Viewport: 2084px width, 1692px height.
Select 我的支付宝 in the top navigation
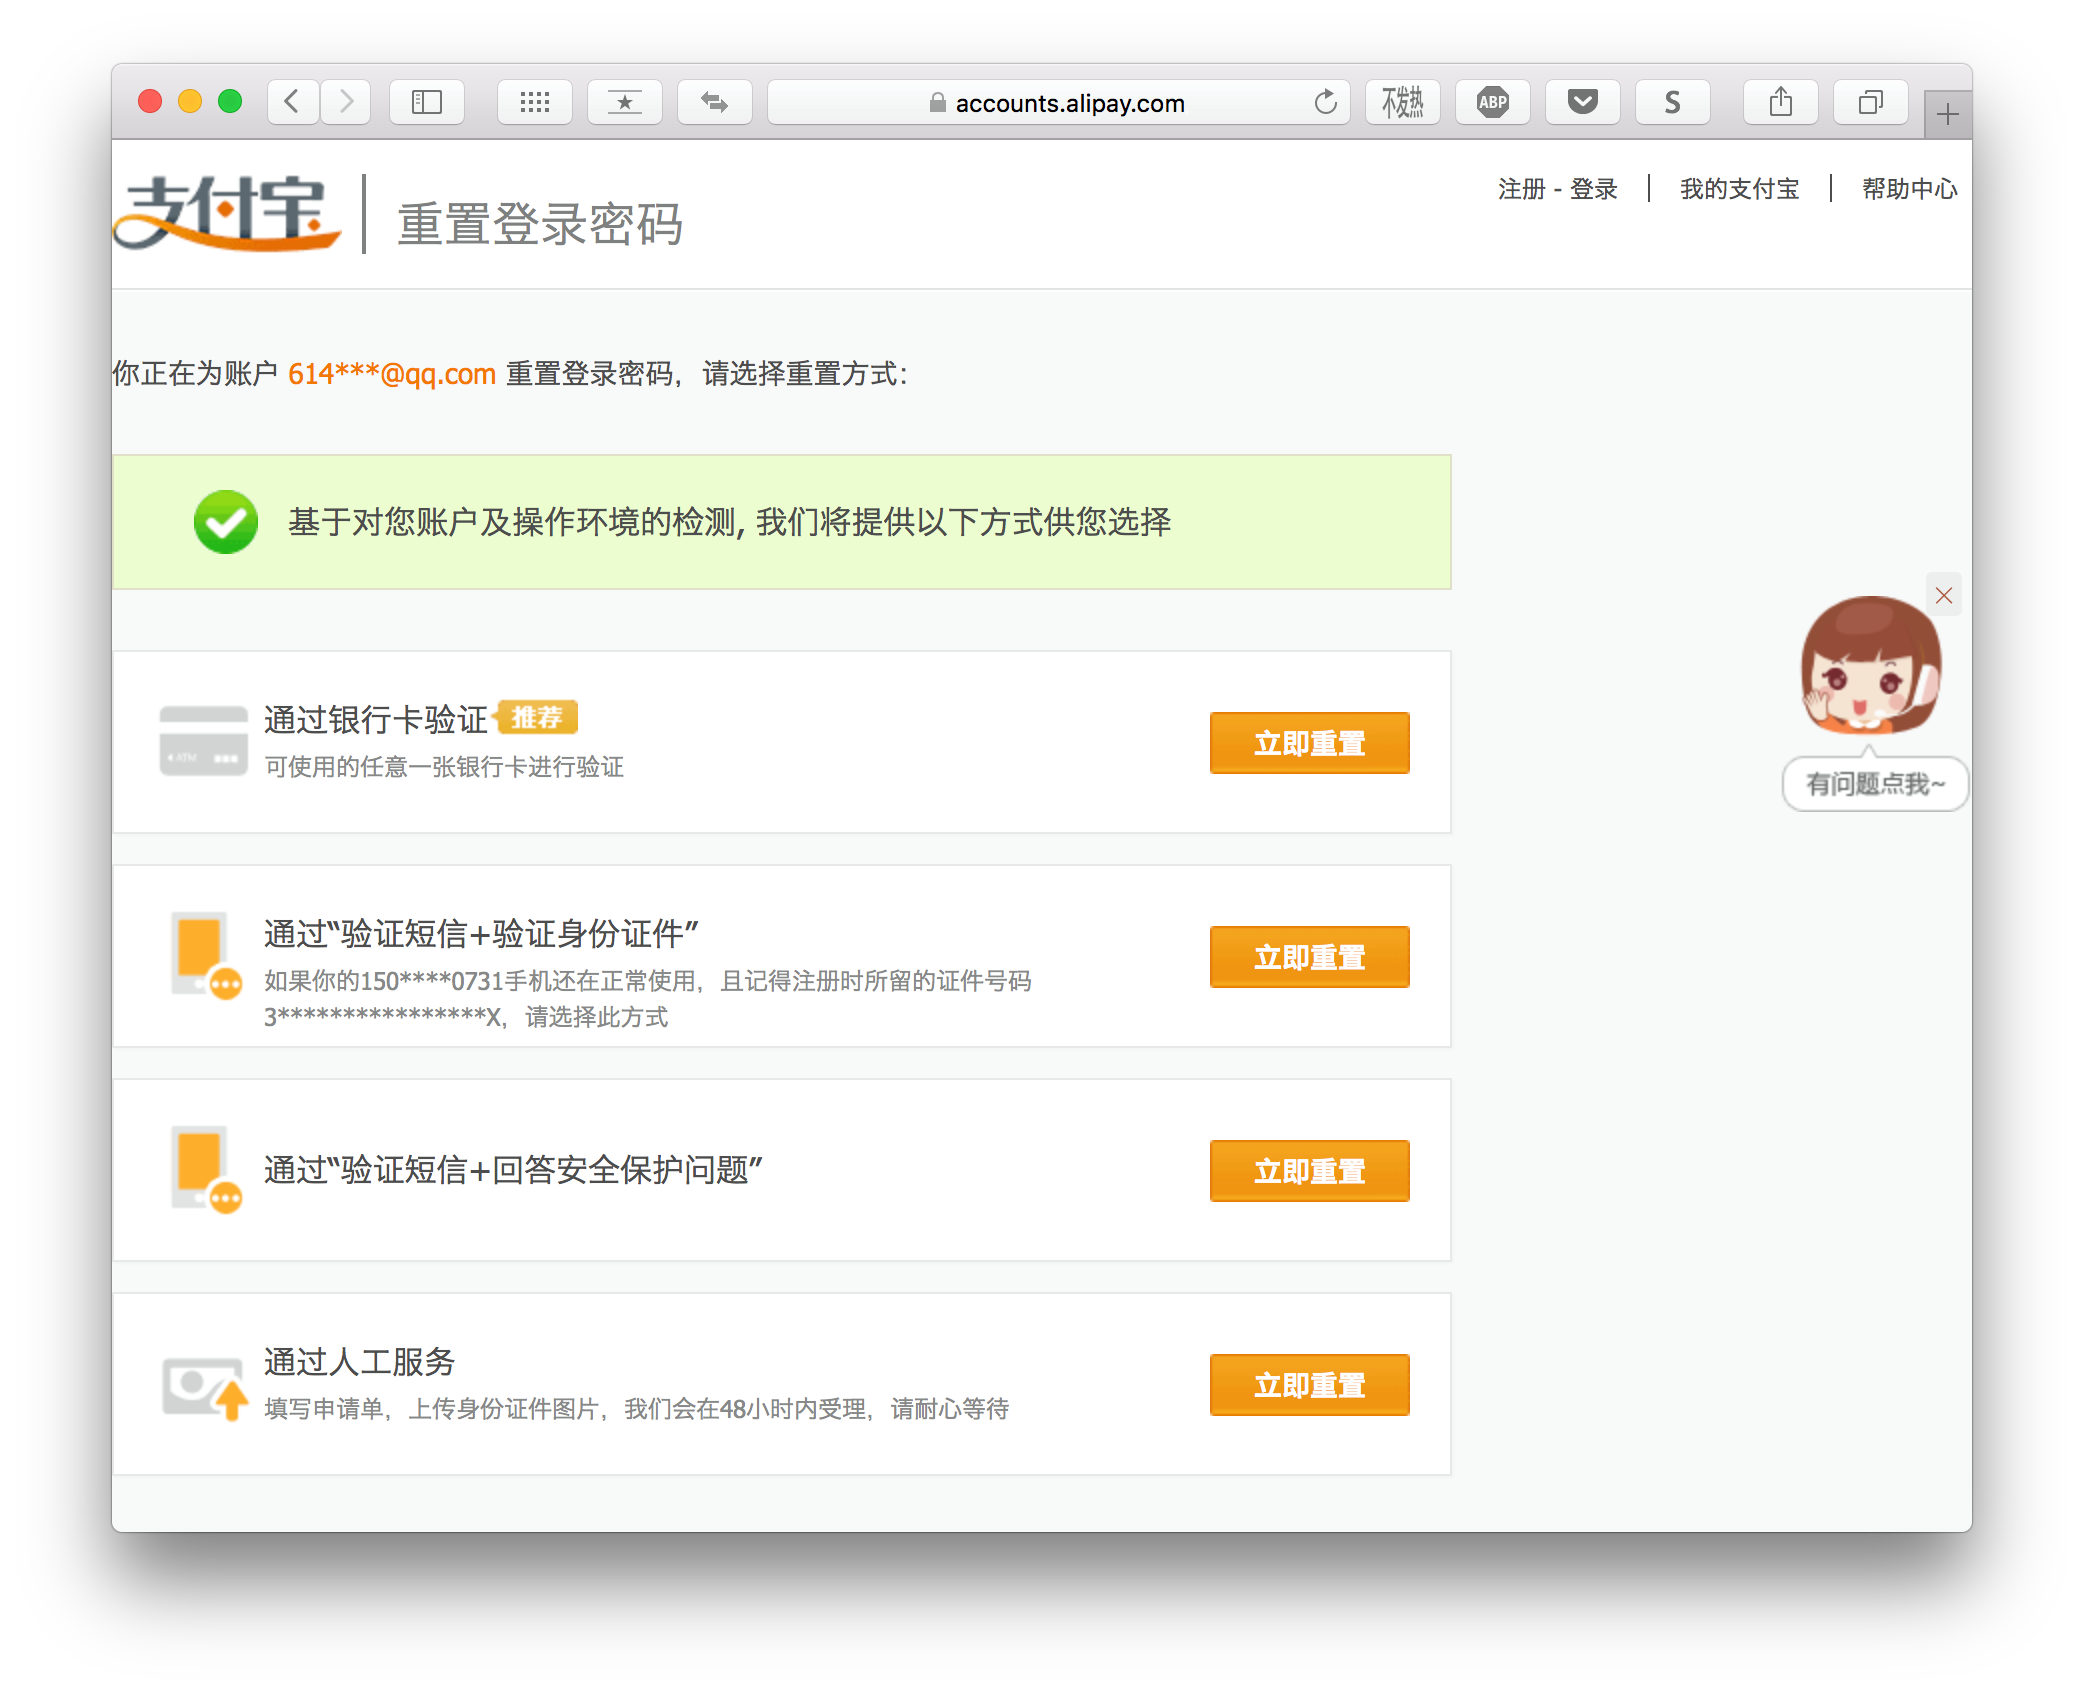pos(1738,188)
